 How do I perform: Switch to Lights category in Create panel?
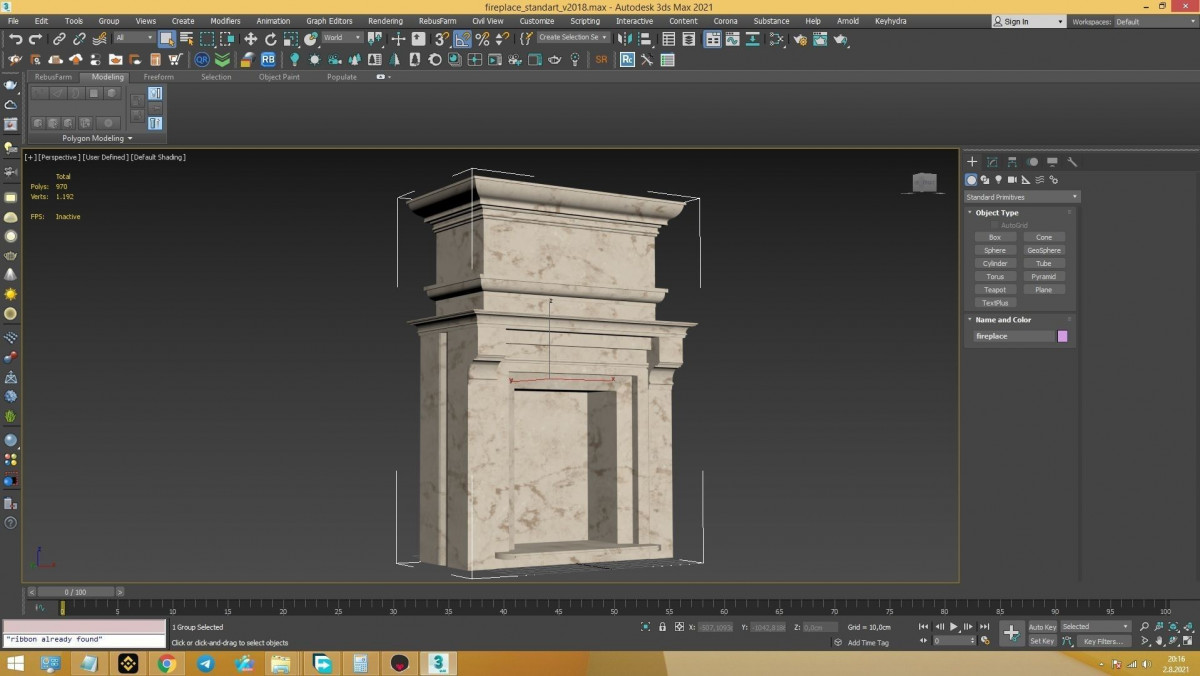tap(998, 180)
